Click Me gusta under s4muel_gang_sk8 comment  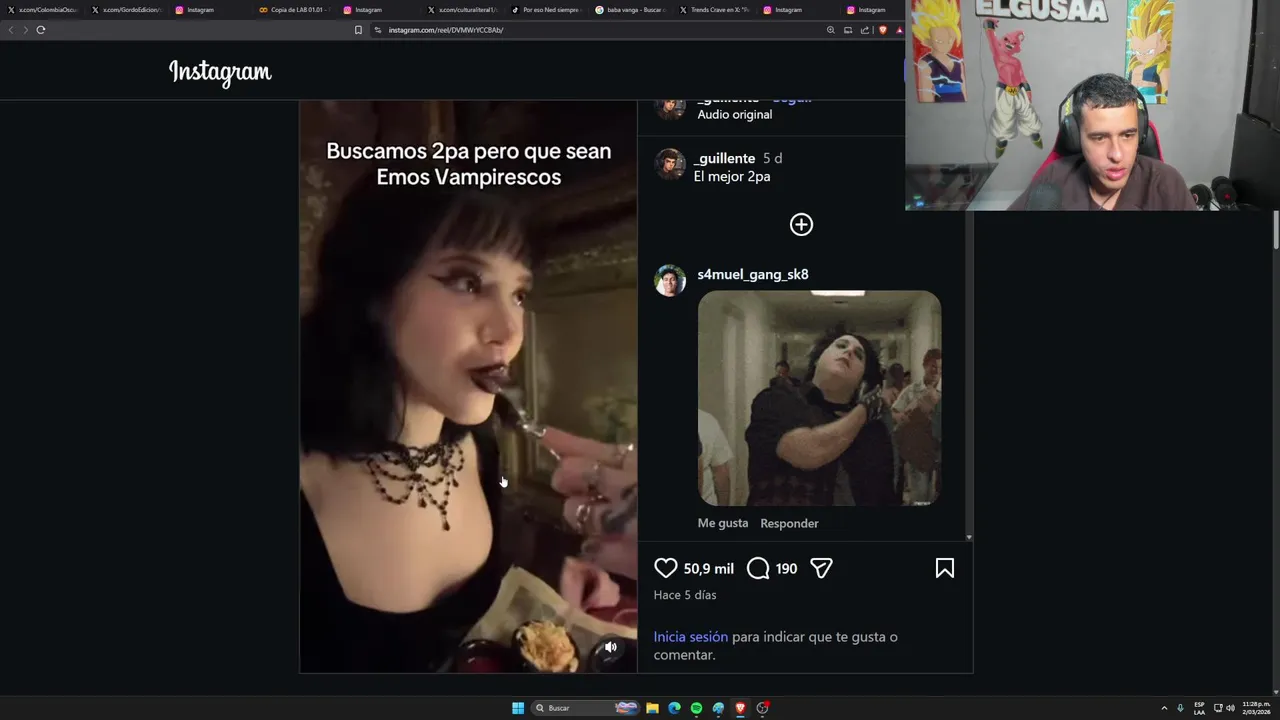click(723, 523)
